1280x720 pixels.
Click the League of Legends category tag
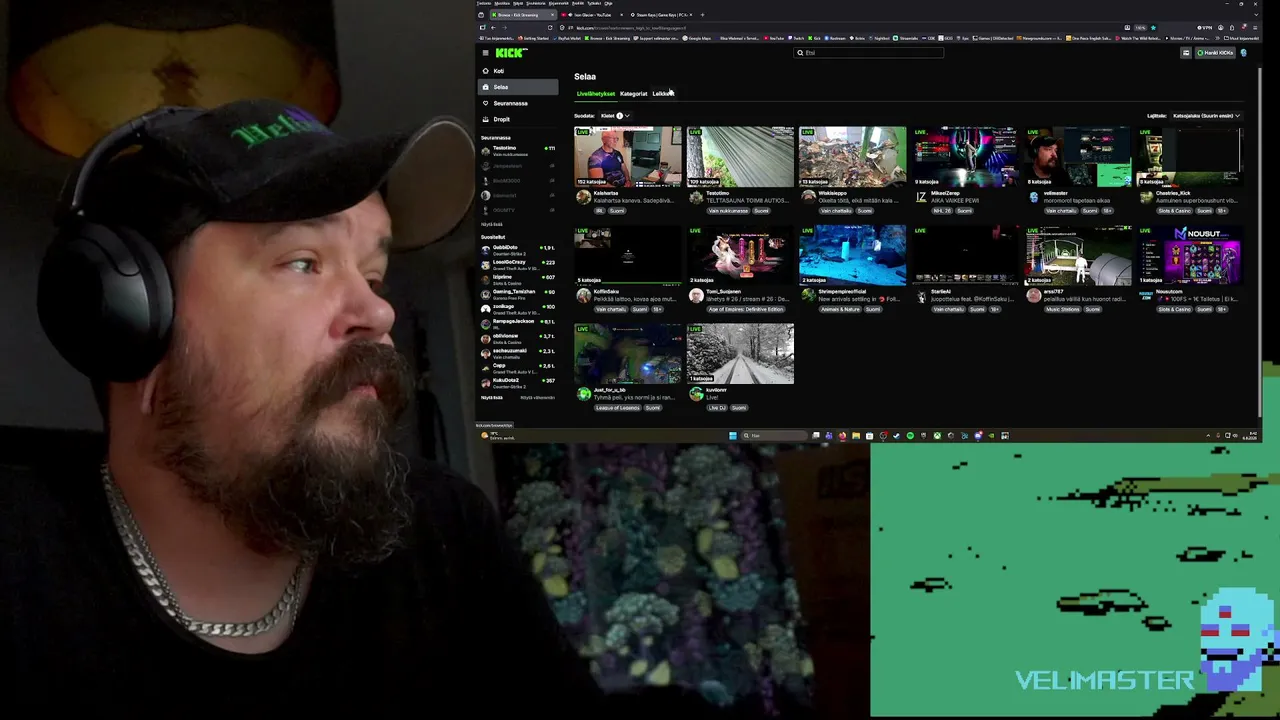pyautogui.click(x=617, y=408)
